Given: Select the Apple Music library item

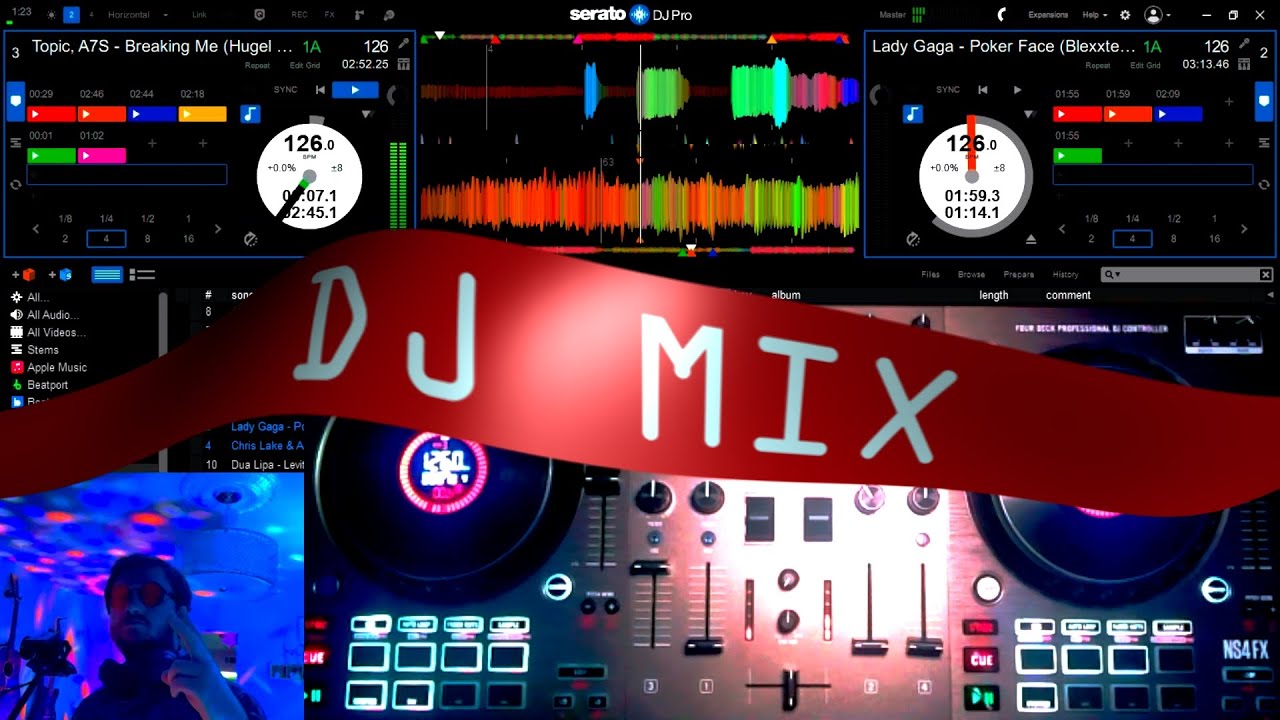Looking at the screenshot, I should coord(57,367).
